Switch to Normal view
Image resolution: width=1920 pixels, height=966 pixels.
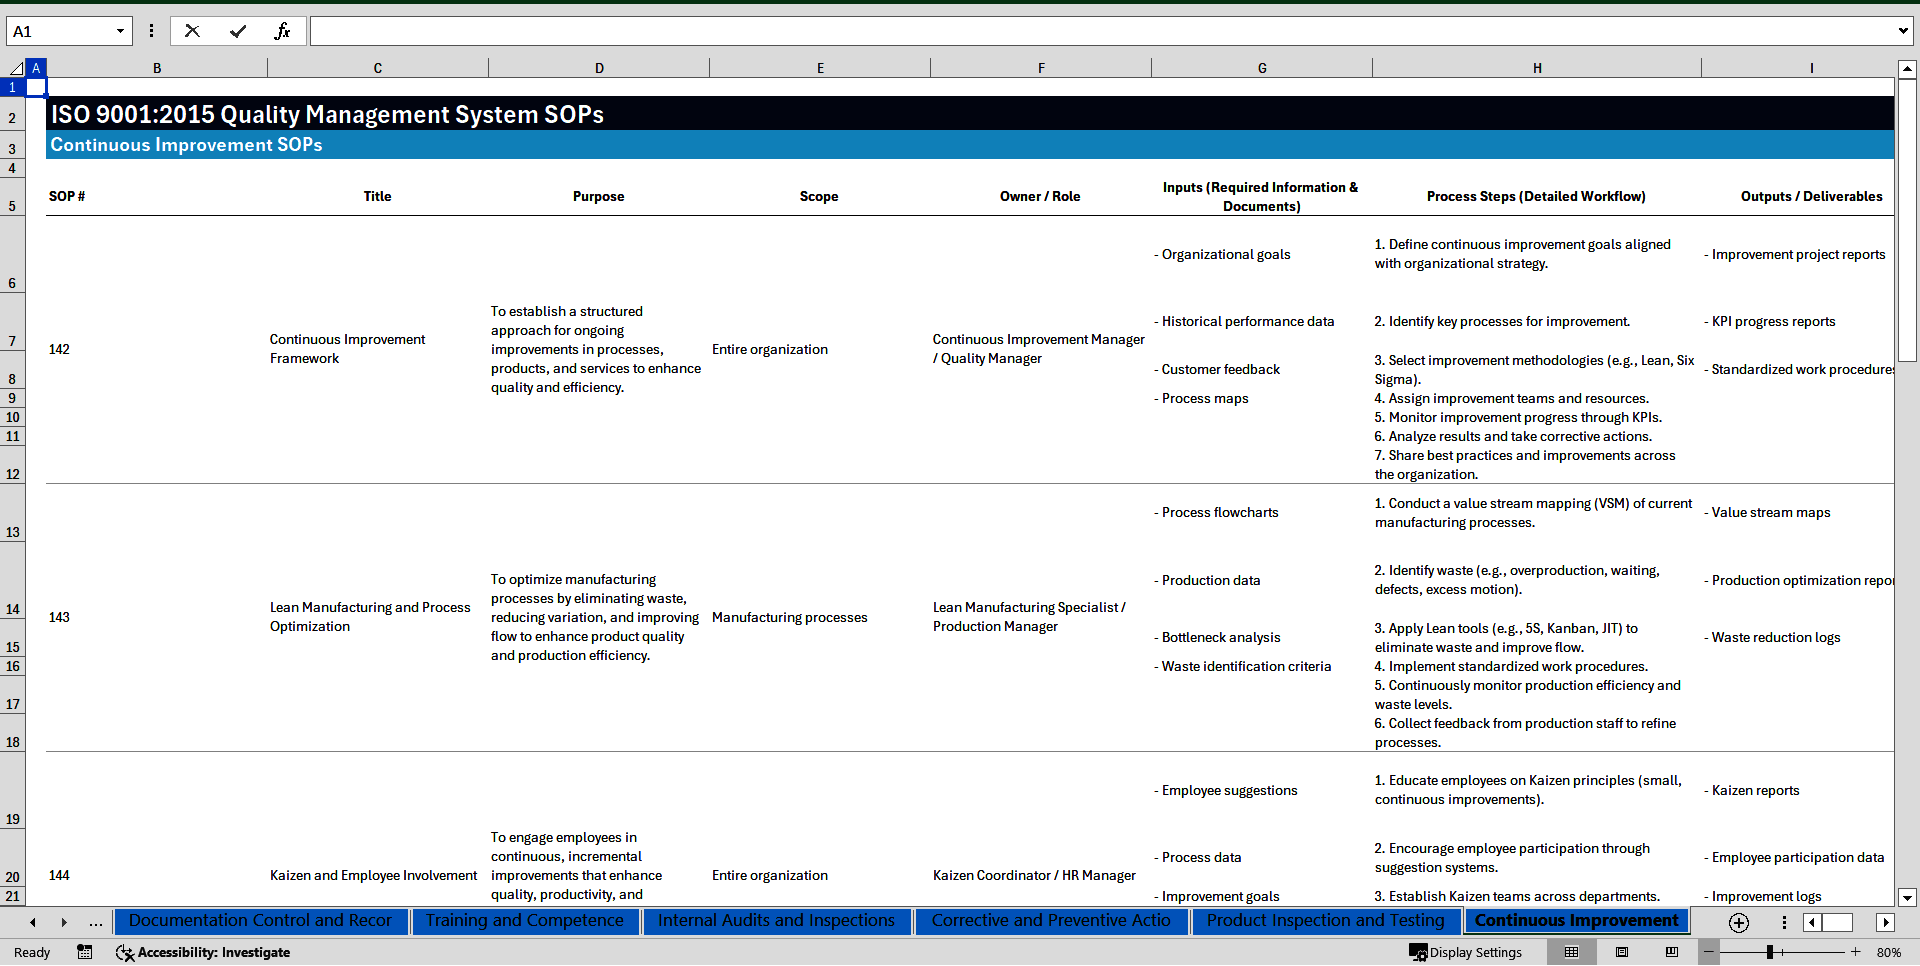1571,952
